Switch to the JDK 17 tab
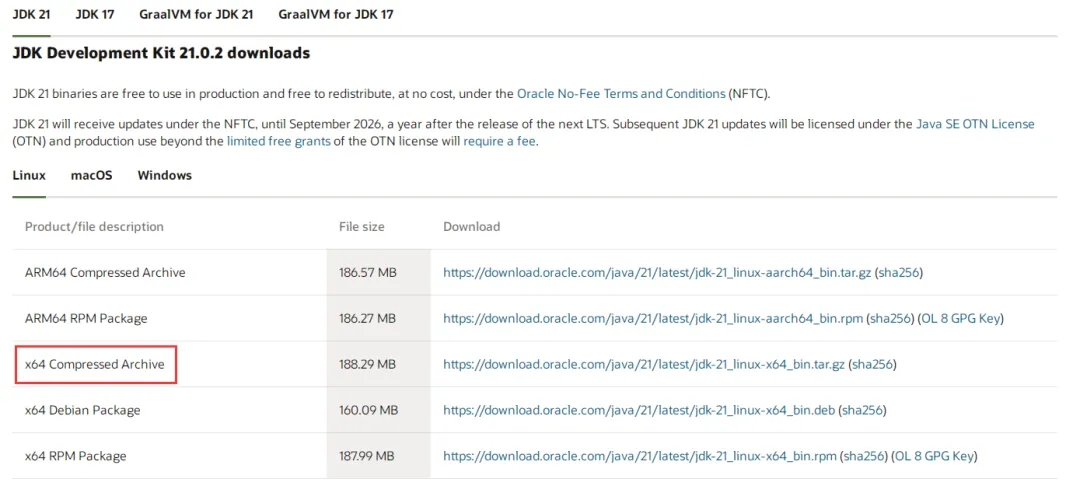The image size is (1080, 500). [x=93, y=15]
